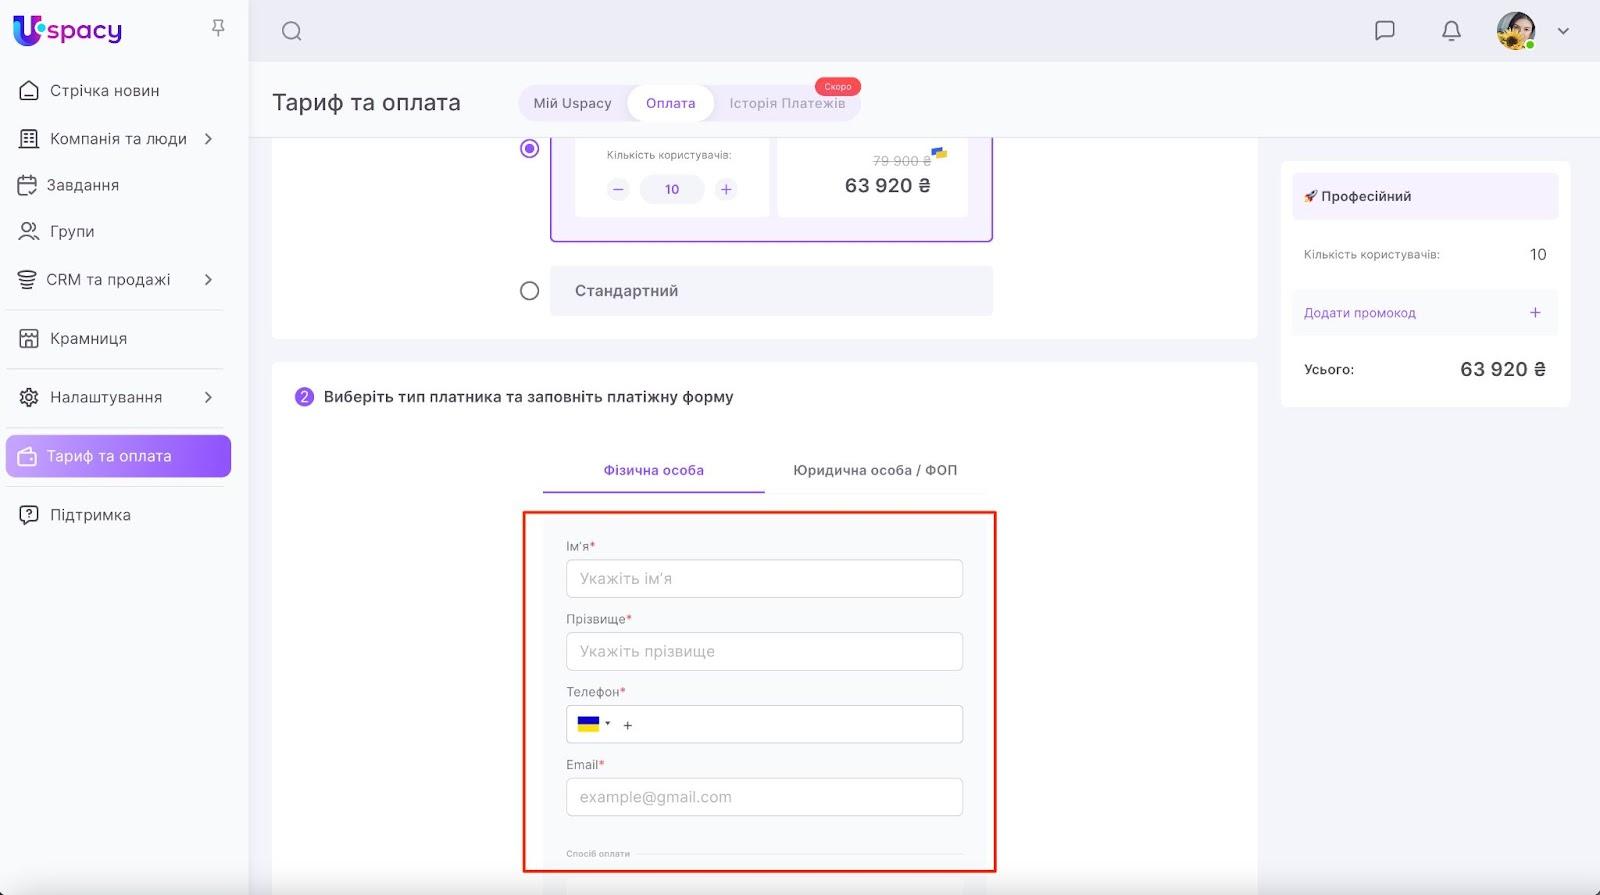The width and height of the screenshot is (1600, 895).
Task: Switch to Юридична особа / ФОП tab
Action: pos(875,470)
